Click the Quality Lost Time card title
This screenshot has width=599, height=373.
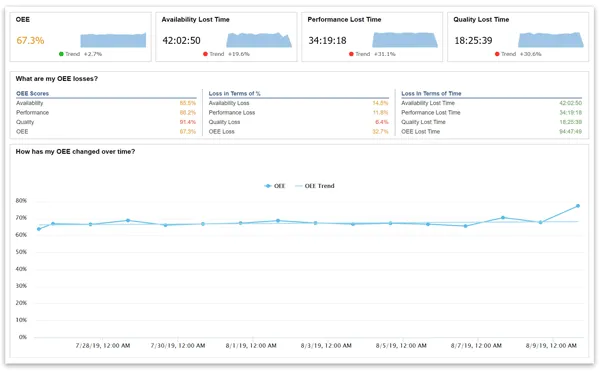(x=481, y=19)
